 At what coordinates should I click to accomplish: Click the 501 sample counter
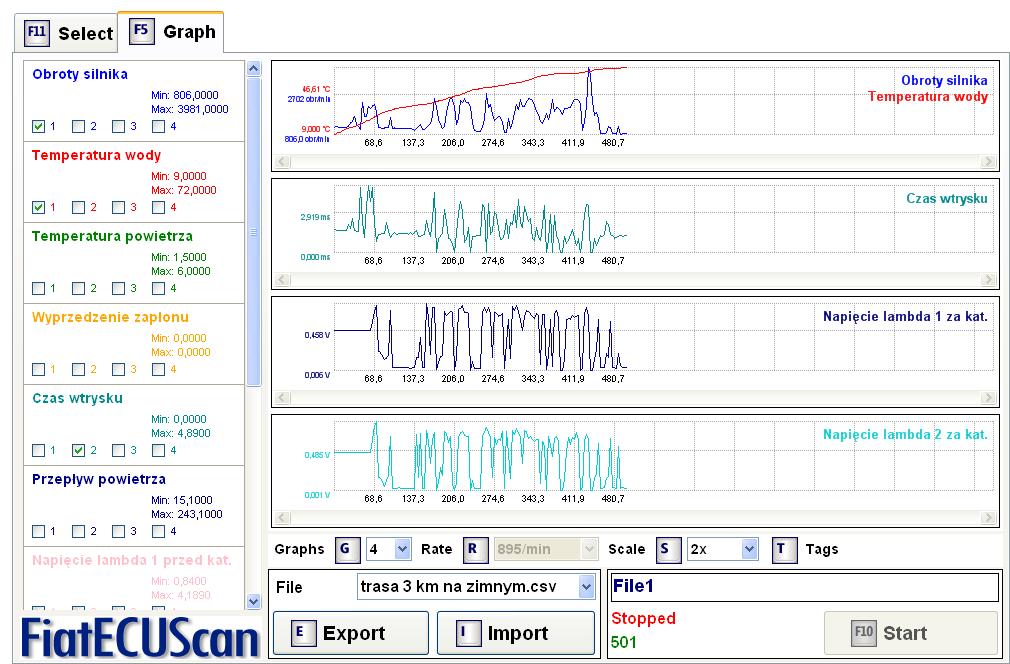624,642
